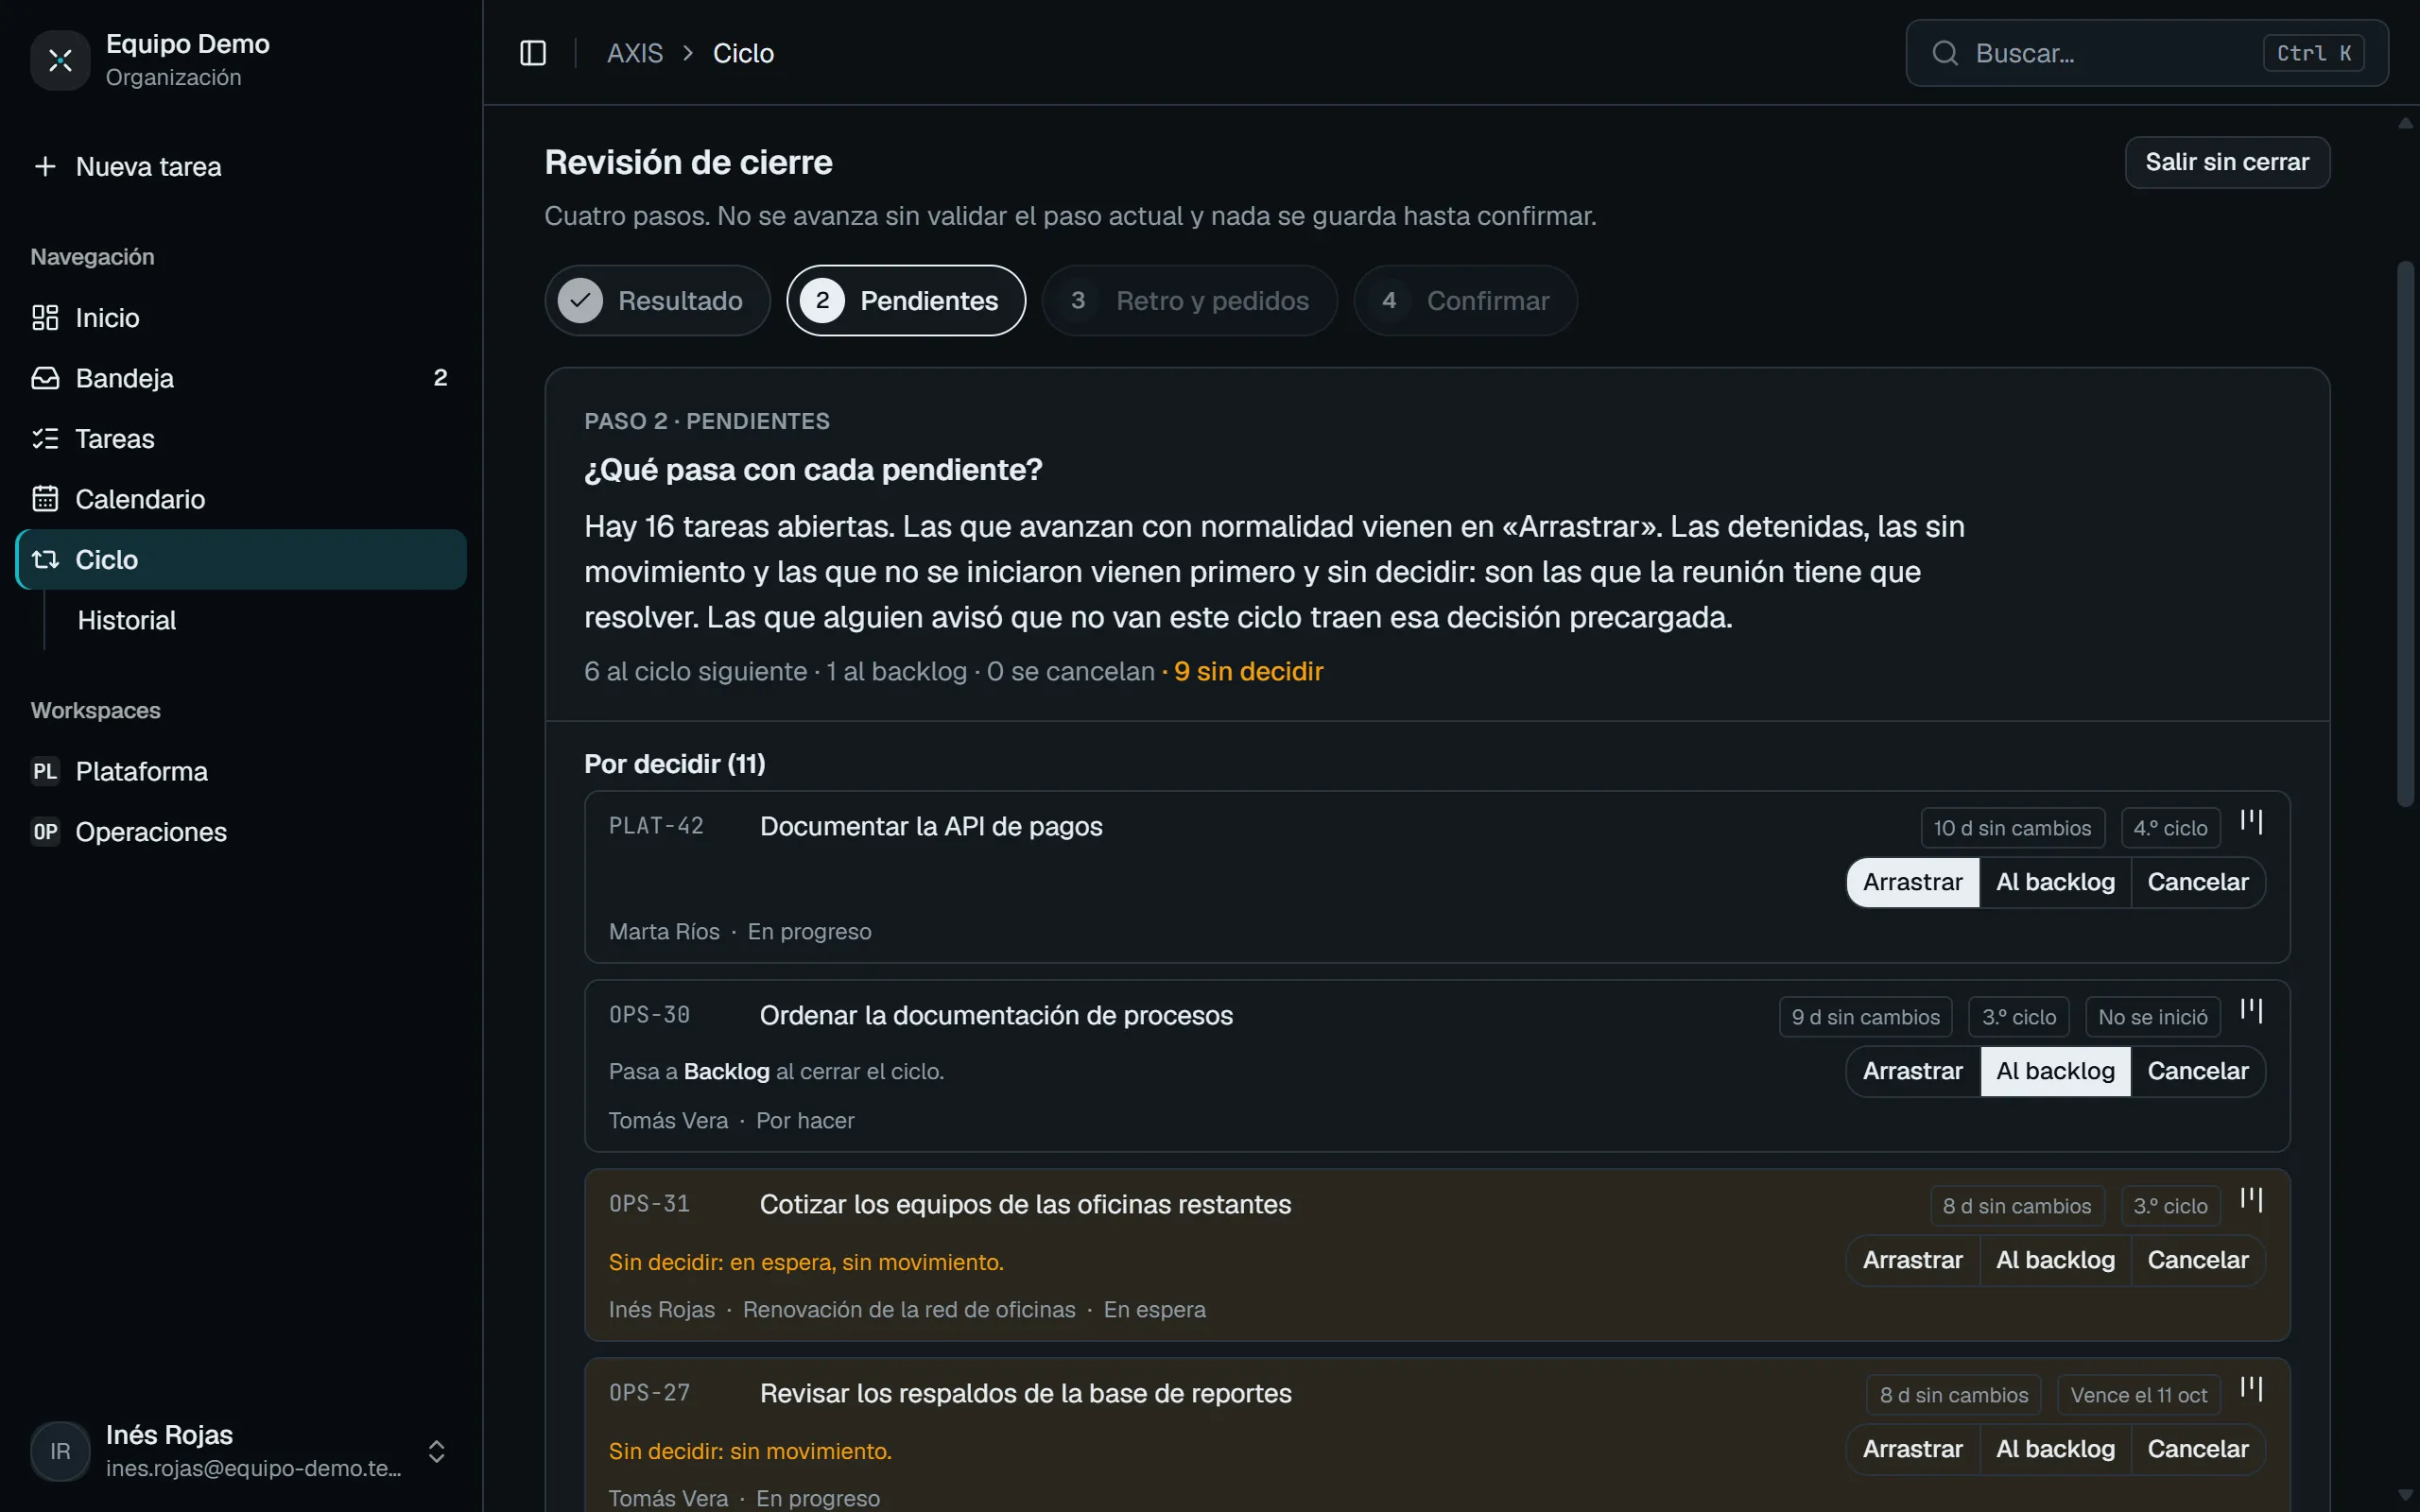Click the Bandeja unread count 2

coord(440,378)
